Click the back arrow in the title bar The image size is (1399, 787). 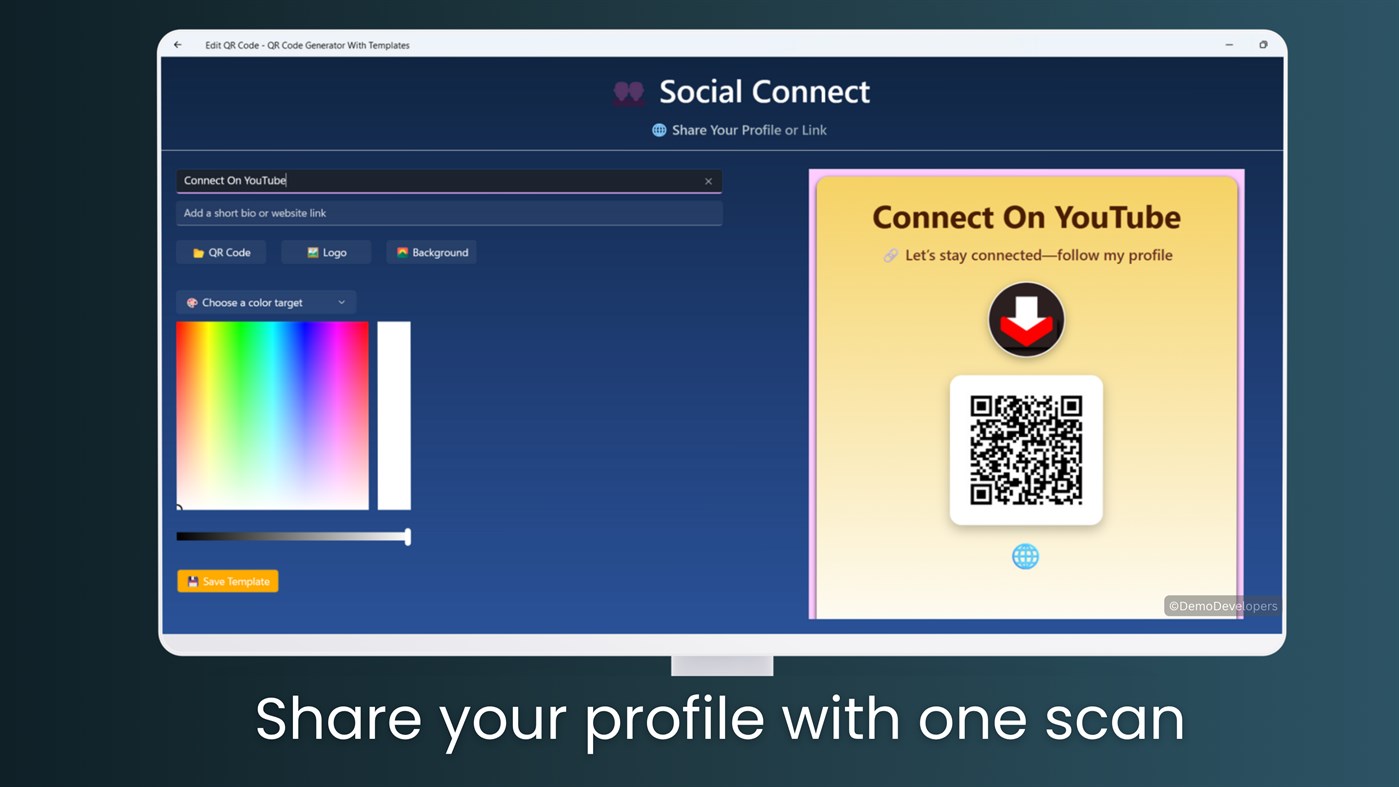[x=176, y=45]
